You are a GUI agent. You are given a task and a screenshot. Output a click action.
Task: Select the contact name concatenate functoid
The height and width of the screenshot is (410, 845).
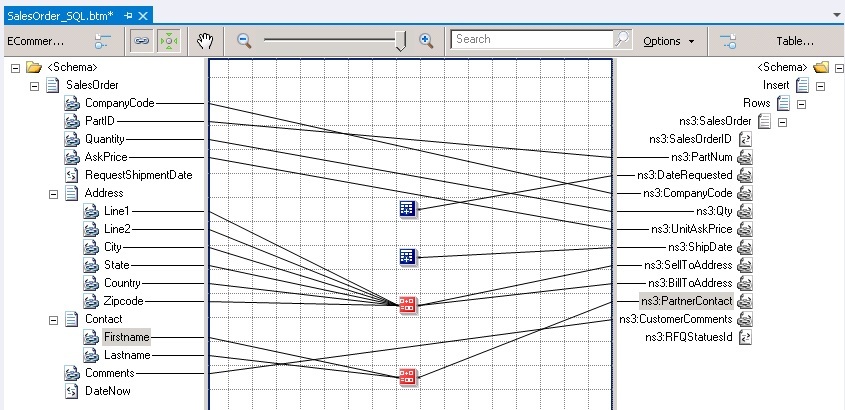(x=407, y=376)
